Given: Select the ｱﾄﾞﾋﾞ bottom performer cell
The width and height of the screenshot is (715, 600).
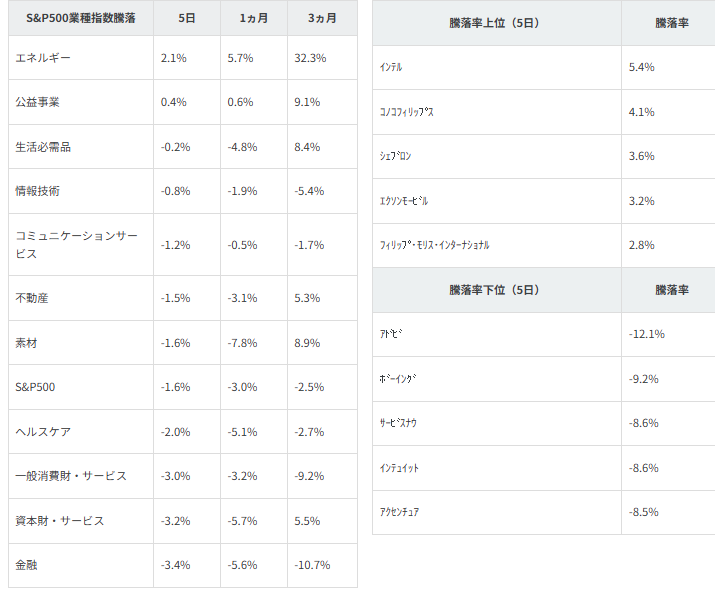Looking at the screenshot, I should click(x=392, y=334).
